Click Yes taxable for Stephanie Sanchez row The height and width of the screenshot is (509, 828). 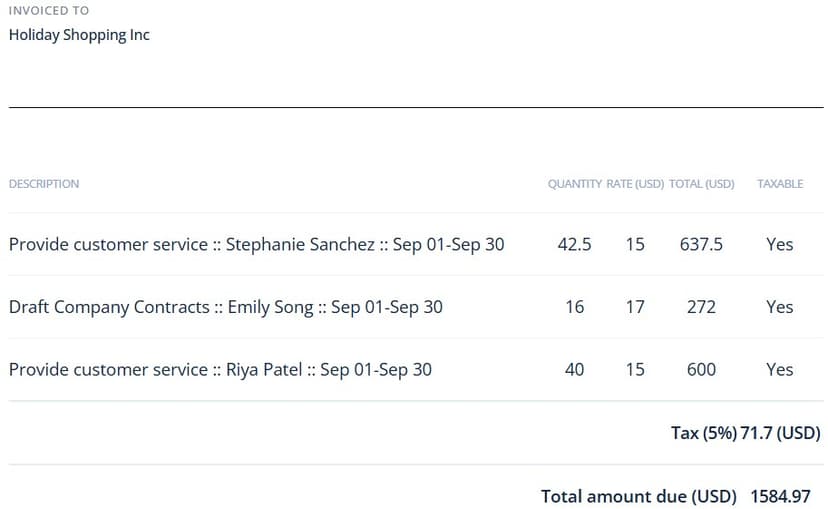pos(779,244)
